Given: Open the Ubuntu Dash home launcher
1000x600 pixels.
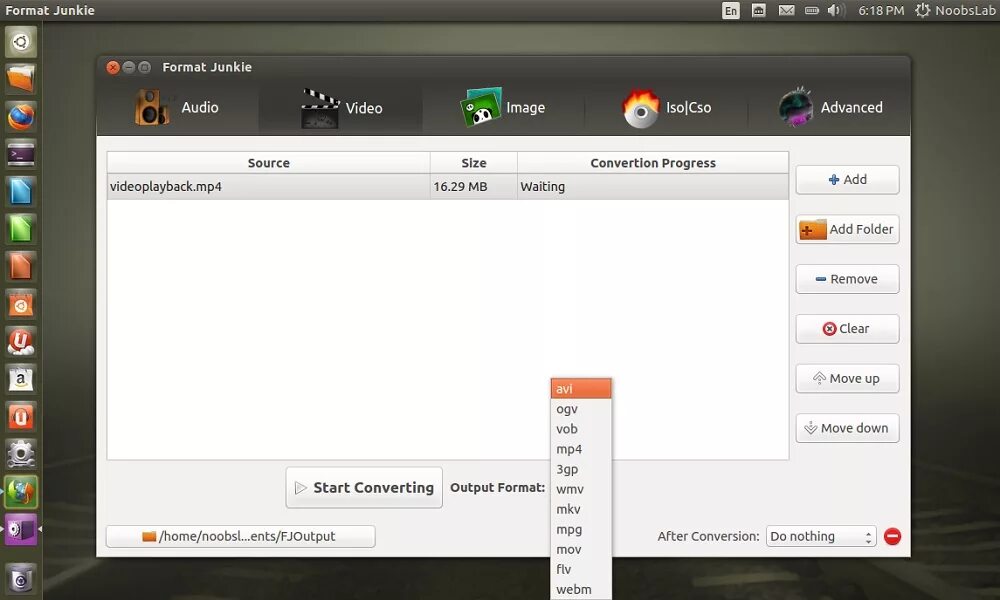Looking at the screenshot, I should 21,42.
